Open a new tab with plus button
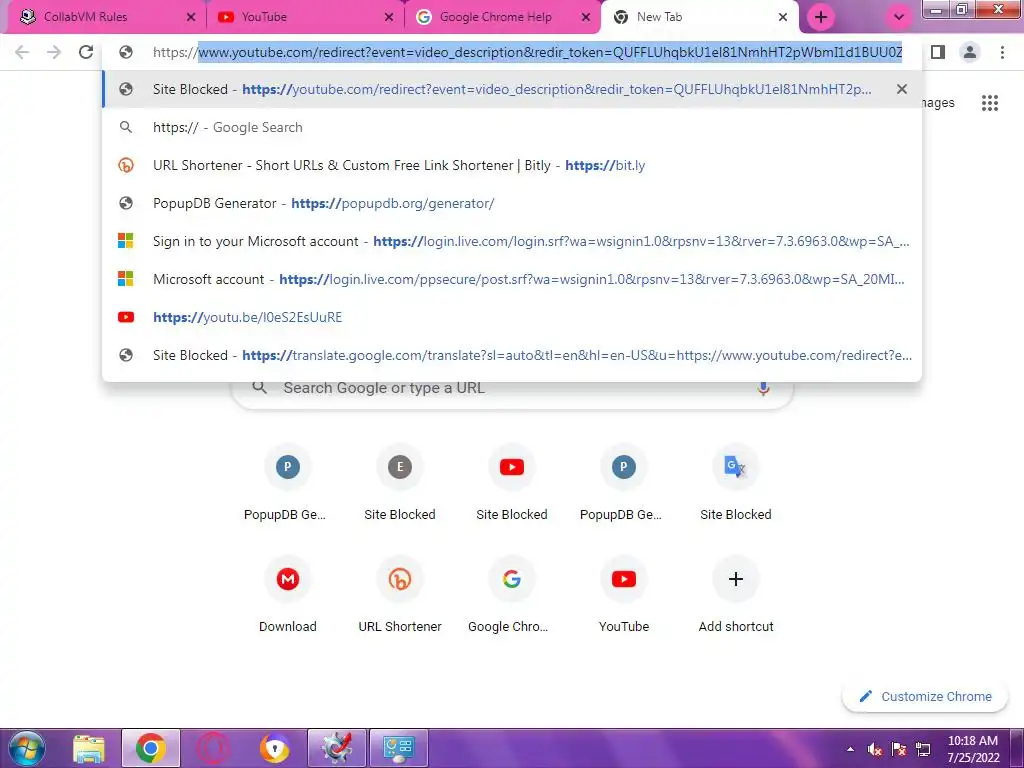 click(x=821, y=17)
